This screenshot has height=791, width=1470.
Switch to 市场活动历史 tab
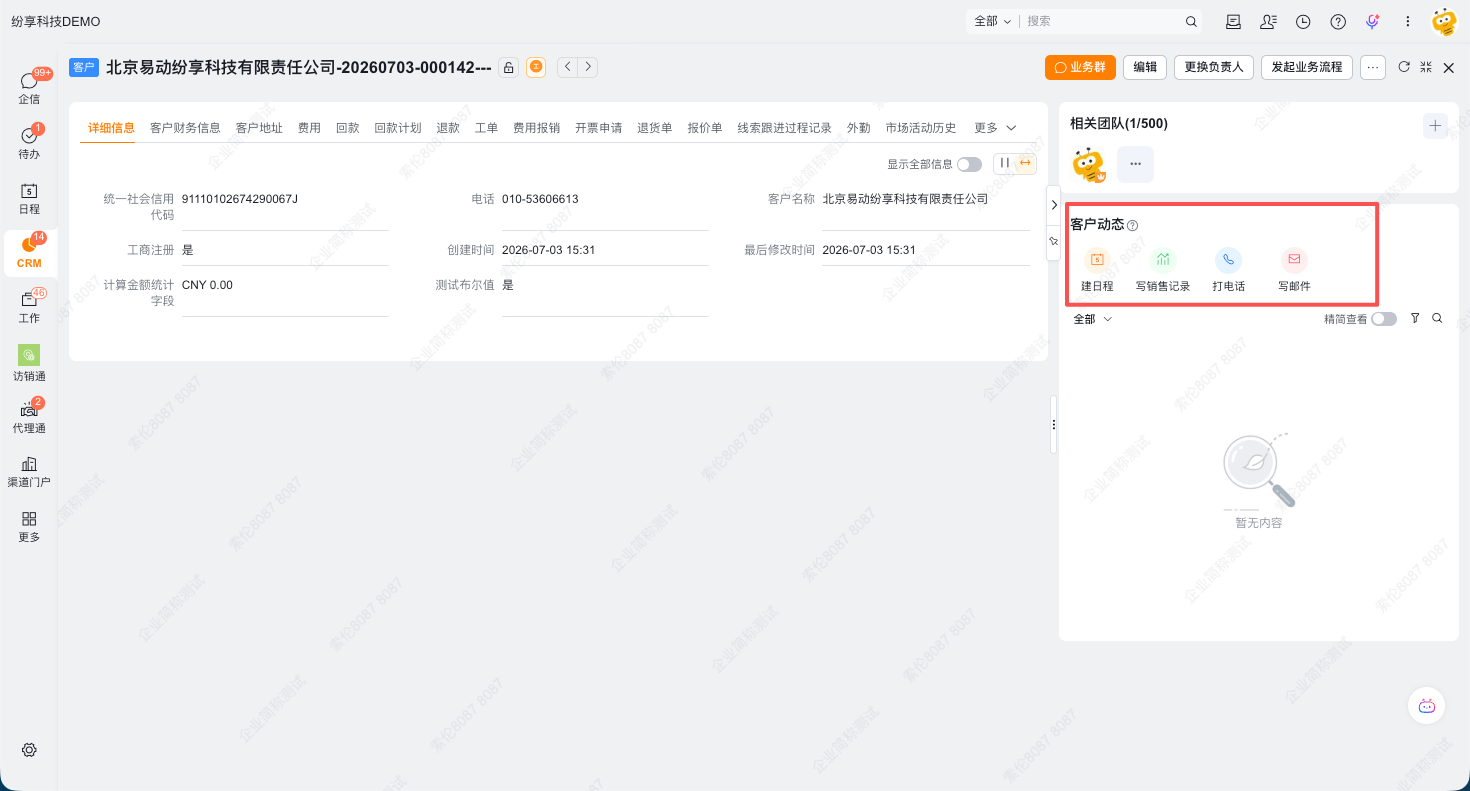point(920,128)
